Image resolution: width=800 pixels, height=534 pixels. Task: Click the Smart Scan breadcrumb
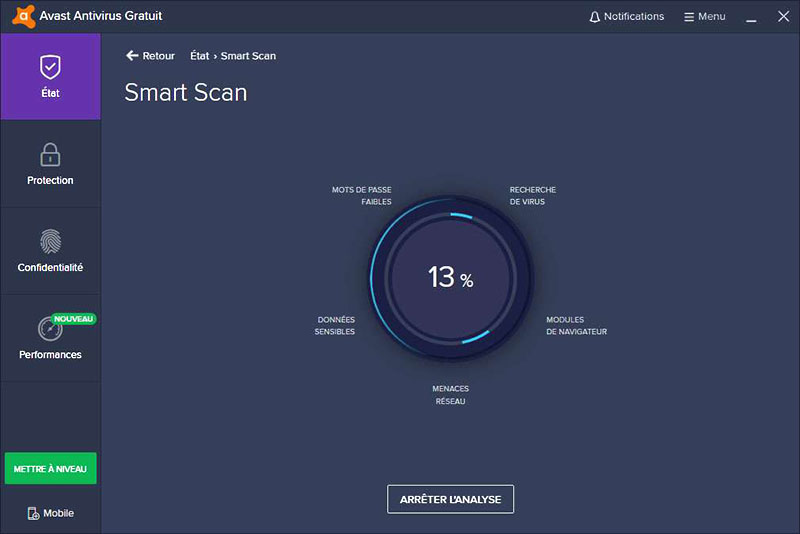tap(248, 56)
